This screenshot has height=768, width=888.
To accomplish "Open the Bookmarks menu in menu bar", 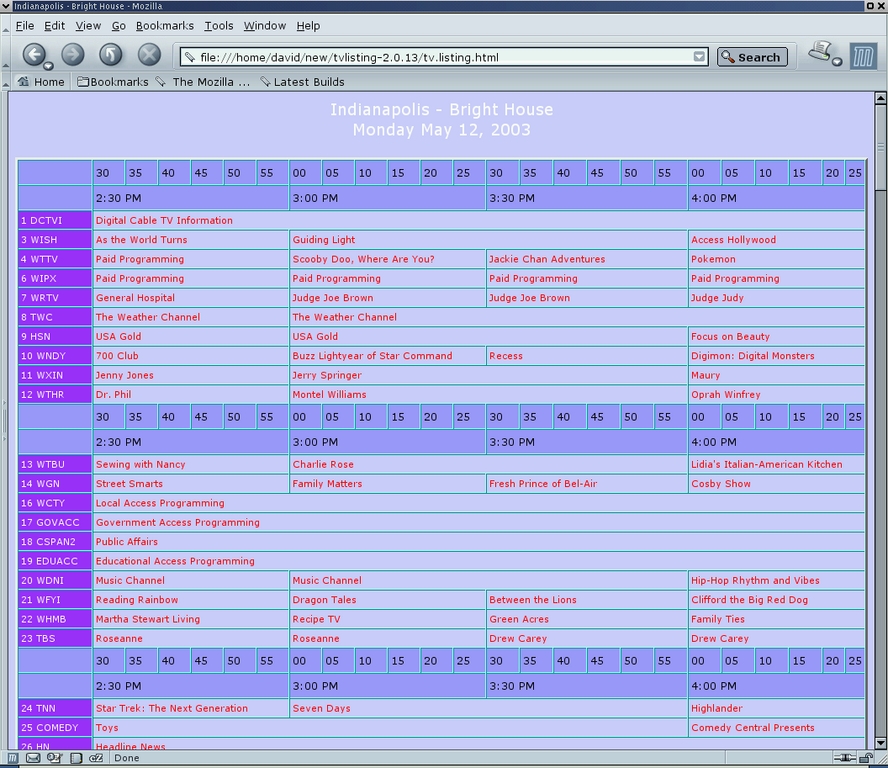I will [163, 25].
